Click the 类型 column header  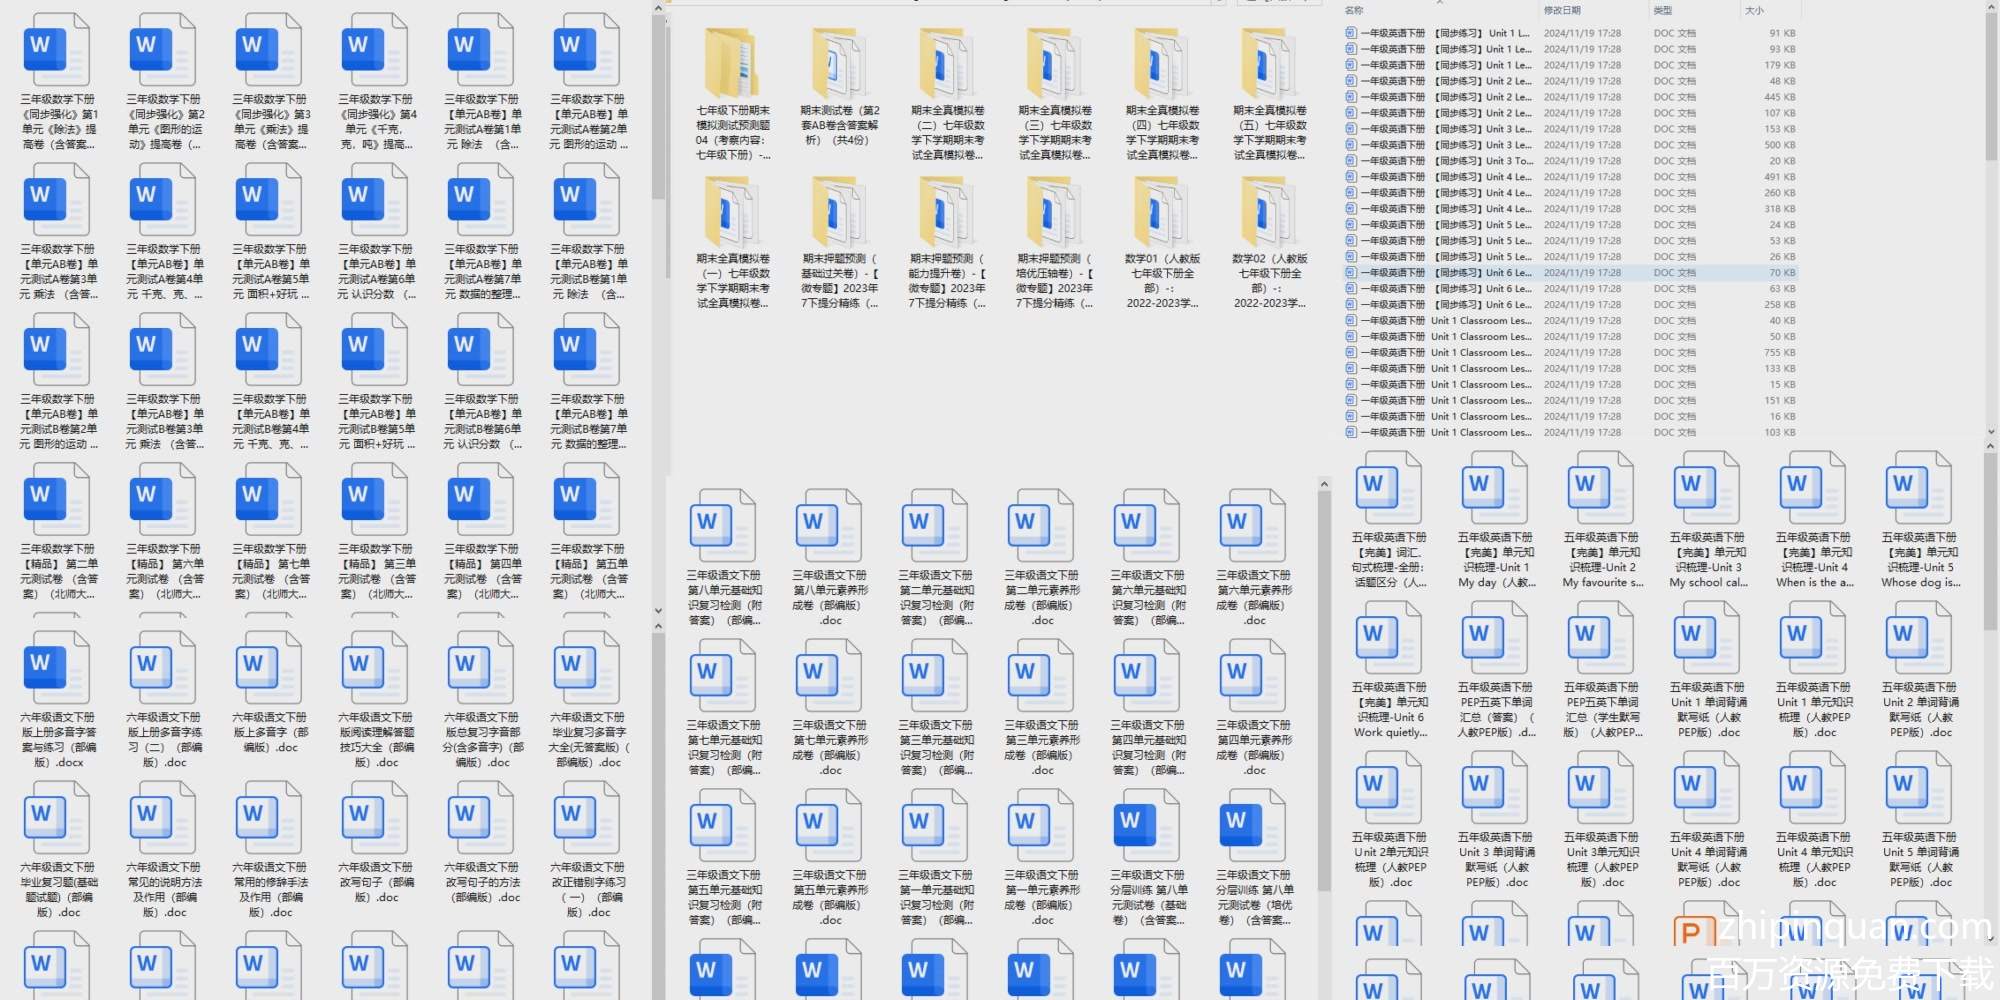[1663, 11]
